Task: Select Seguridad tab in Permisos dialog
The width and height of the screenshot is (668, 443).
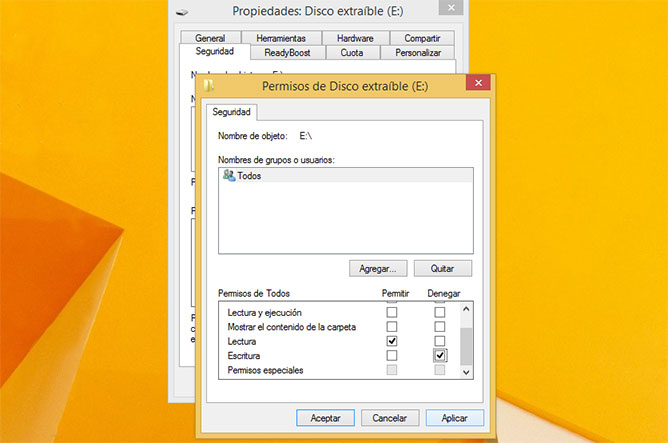Action: pyautogui.click(x=231, y=112)
